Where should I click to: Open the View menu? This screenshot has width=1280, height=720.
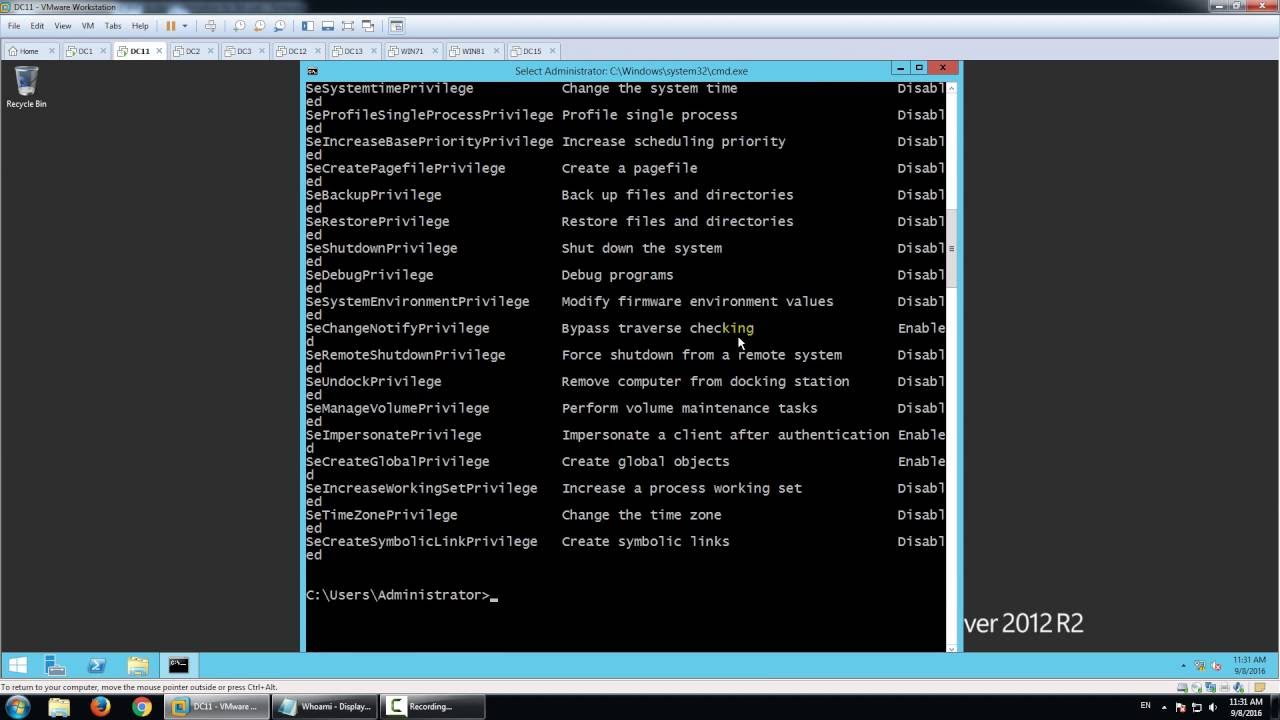62,26
